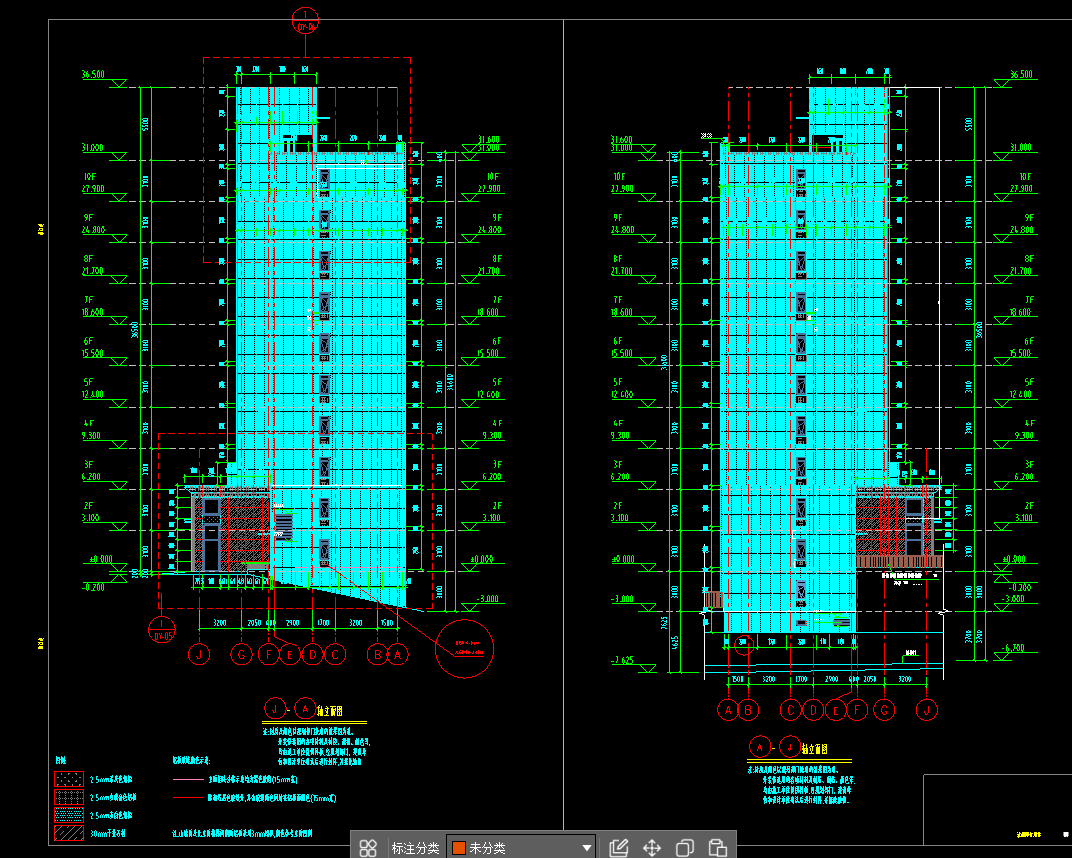This screenshot has height=858, width=1072.
Task: Open the 未分类 category dropdown arrow
Action: (x=587, y=848)
